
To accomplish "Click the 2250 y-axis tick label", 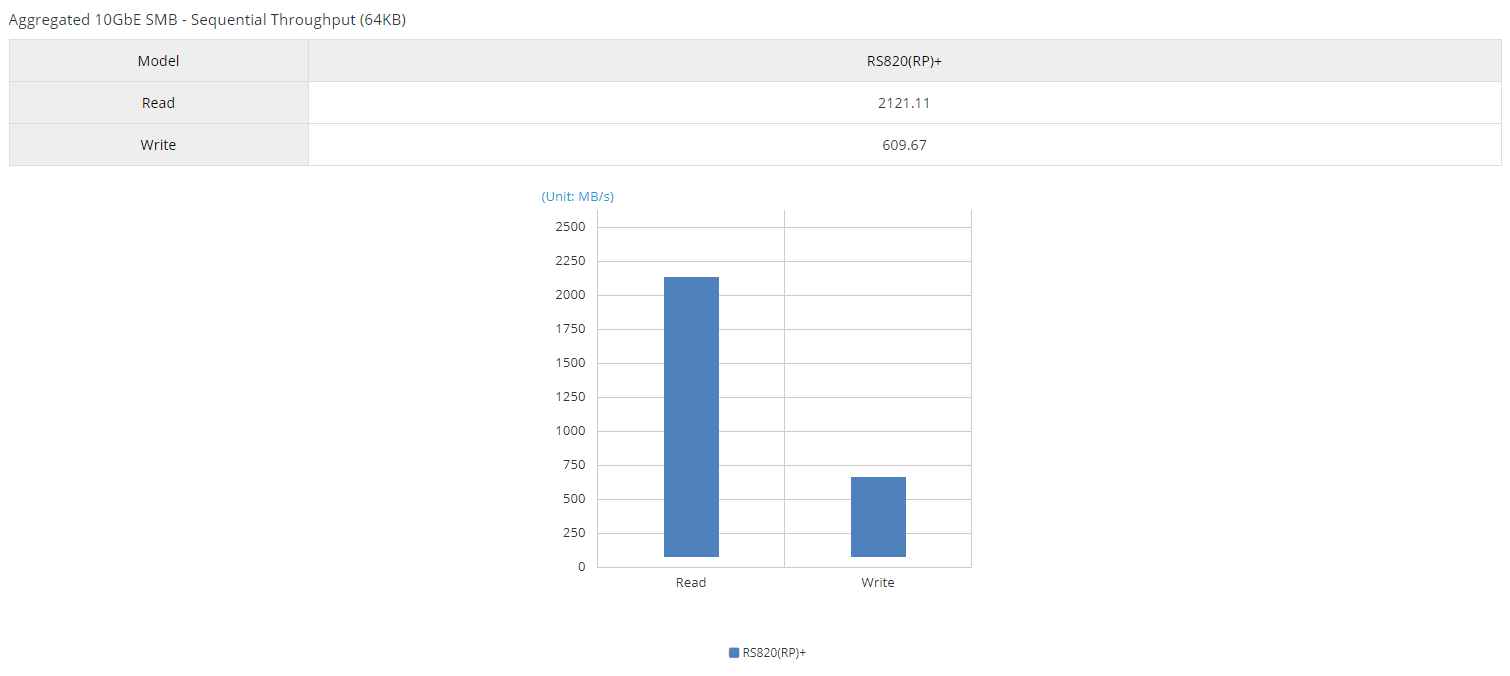I will click(570, 261).
